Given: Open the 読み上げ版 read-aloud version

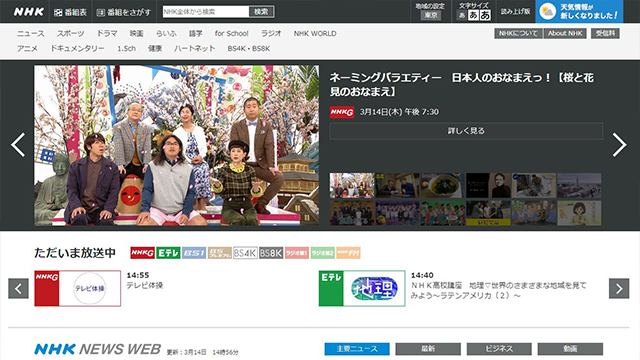Looking at the screenshot, I should (x=516, y=12).
